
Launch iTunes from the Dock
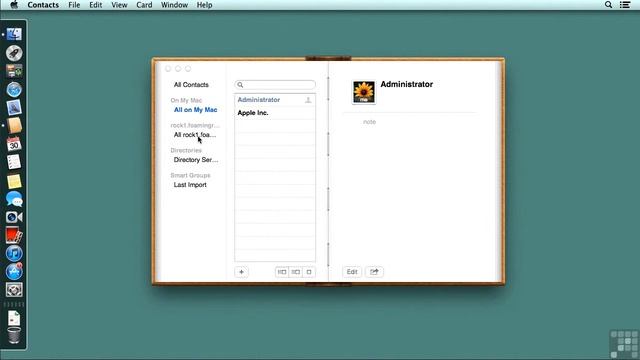[x=14, y=253]
